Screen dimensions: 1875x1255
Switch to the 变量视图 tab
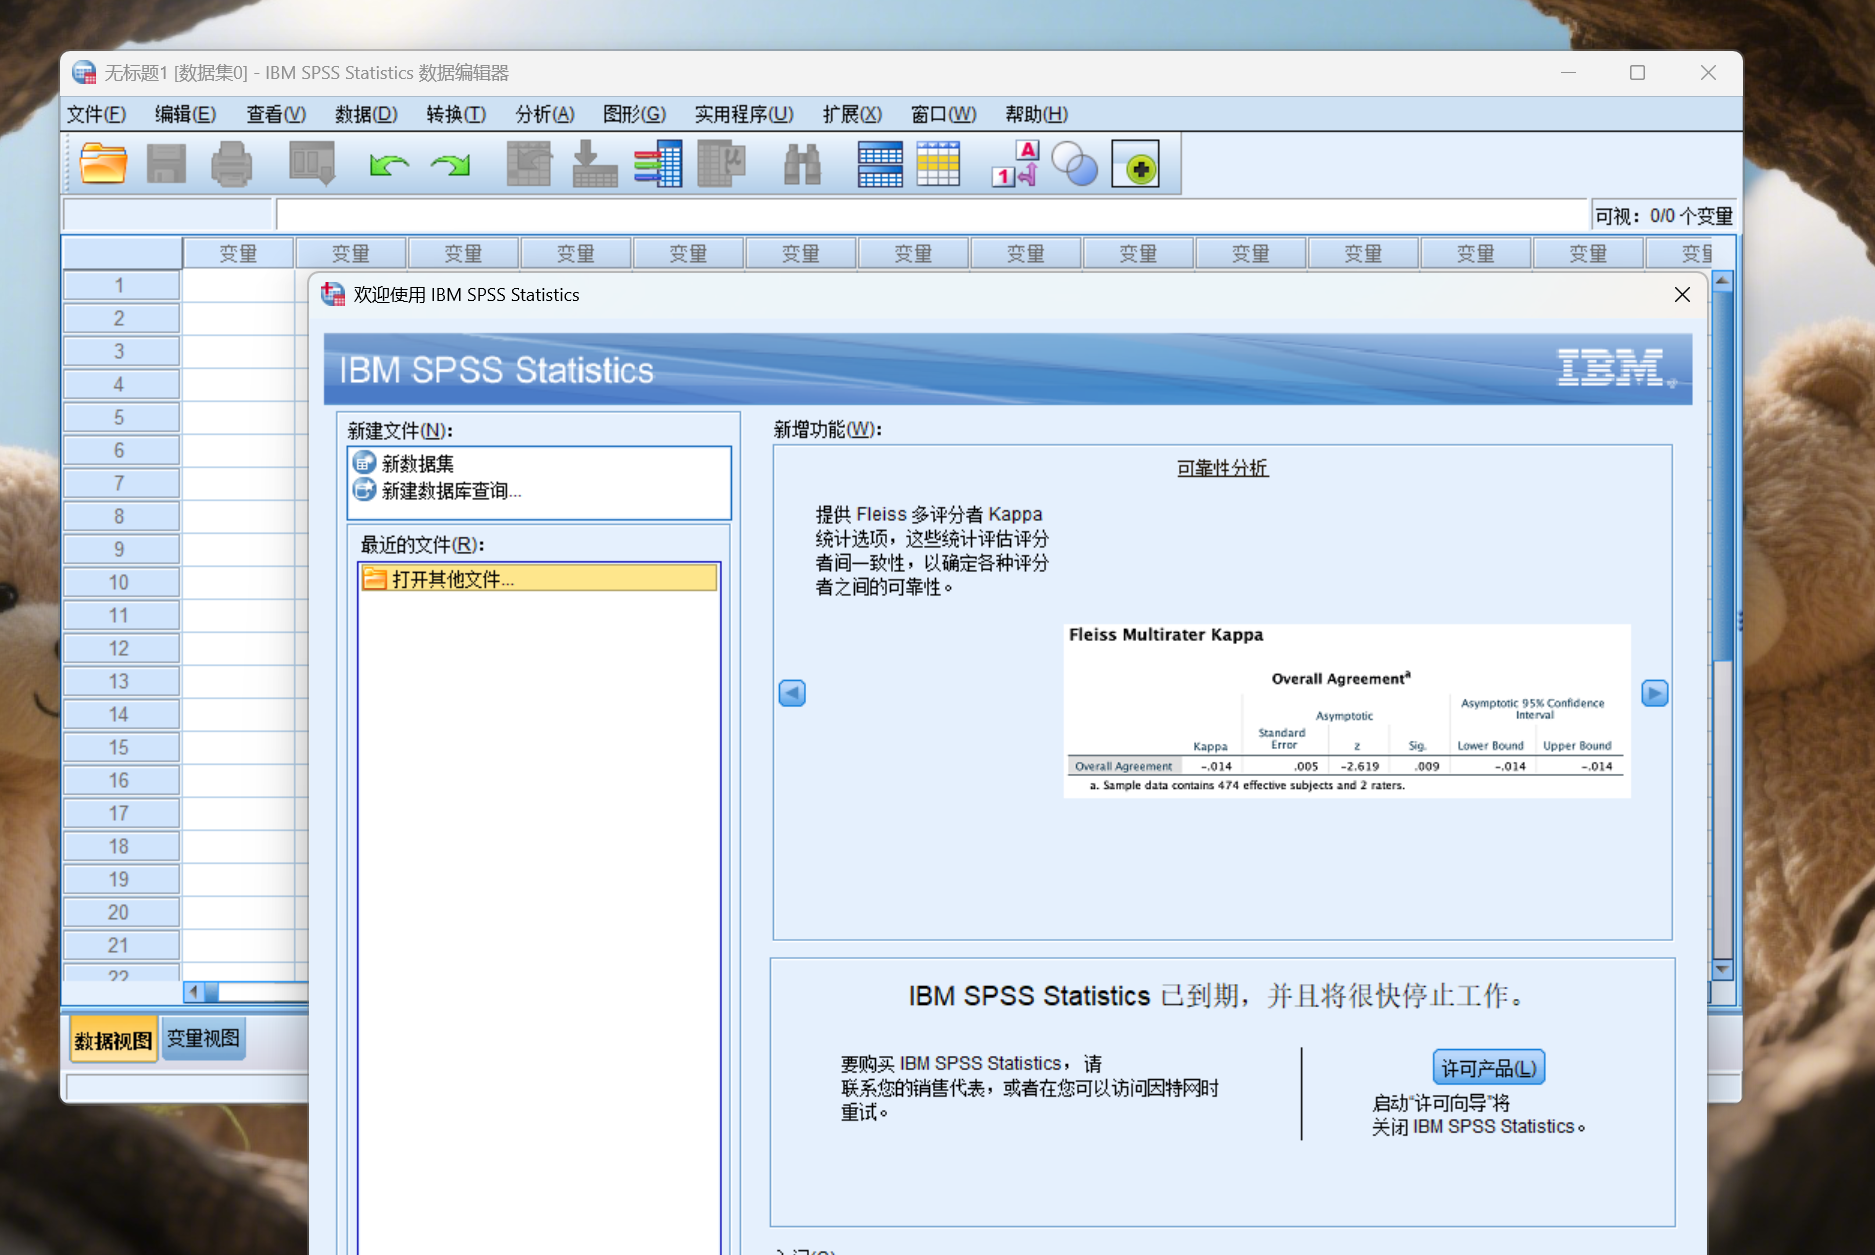coord(203,1038)
